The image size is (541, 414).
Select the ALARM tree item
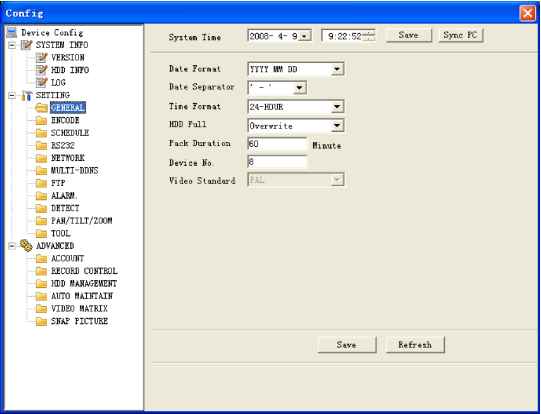(x=63, y=196)
